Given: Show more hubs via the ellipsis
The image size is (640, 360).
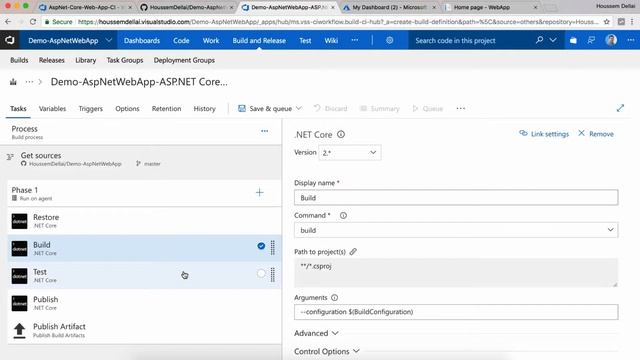Looking at the screenshot, I should (355, 40).
